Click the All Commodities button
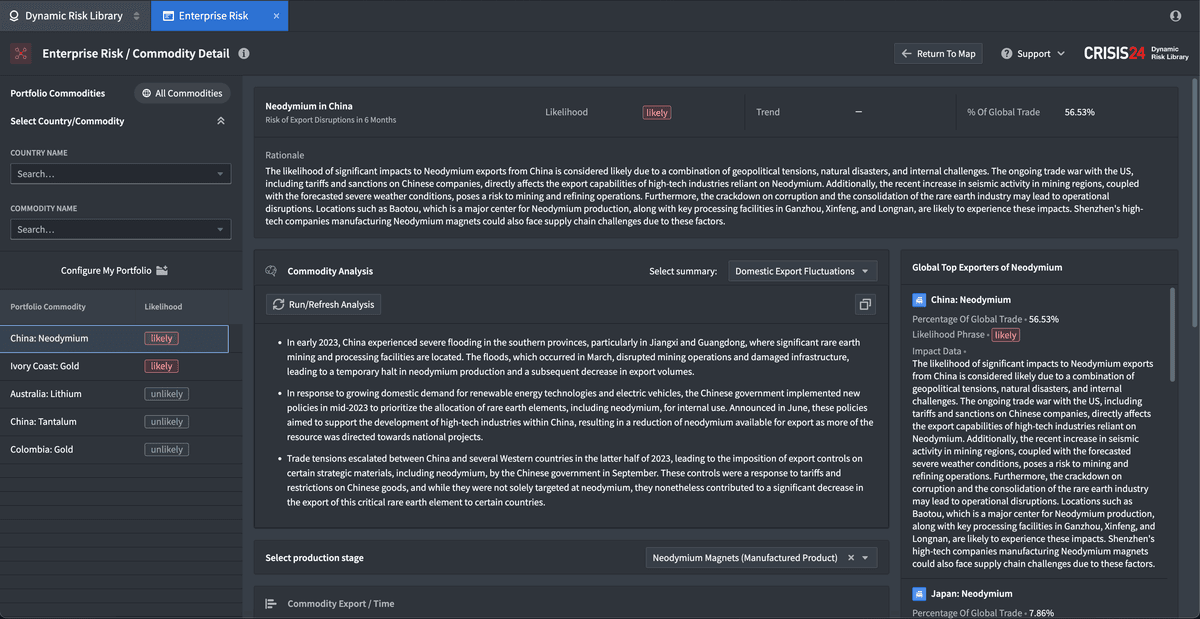Screen dimensions: 1200x619 (x=182, y=93)
